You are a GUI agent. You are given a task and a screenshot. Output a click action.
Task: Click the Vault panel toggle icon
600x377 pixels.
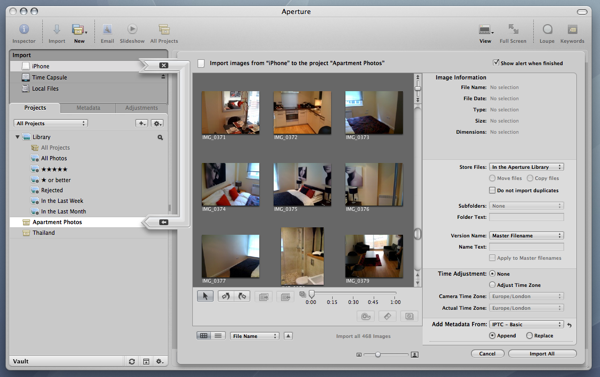(x=146, y=361)
